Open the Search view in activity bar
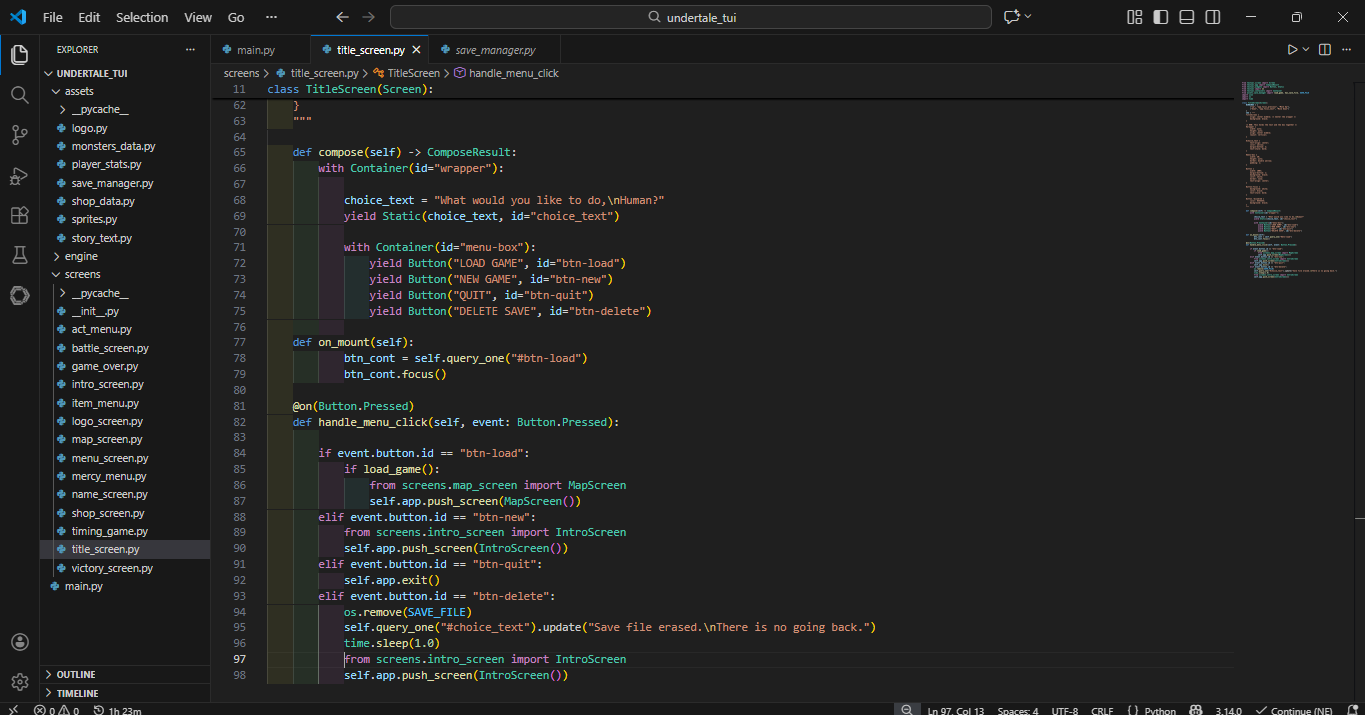The width and height of the screenshot is (1365, 715). (x=19, y=94)
